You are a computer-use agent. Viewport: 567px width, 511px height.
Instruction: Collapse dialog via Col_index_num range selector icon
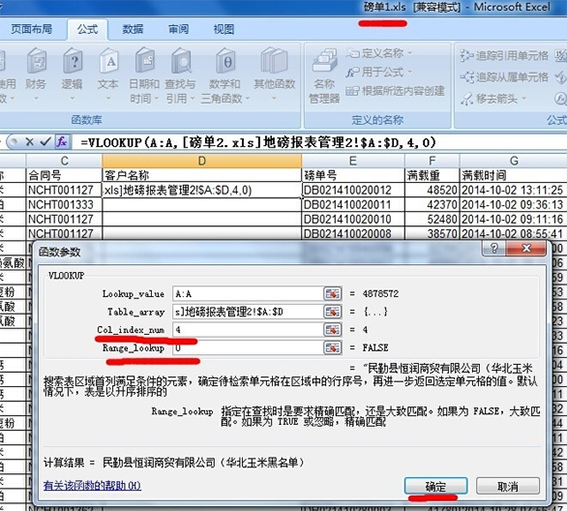pyautogui.click(x=332, y=330)
